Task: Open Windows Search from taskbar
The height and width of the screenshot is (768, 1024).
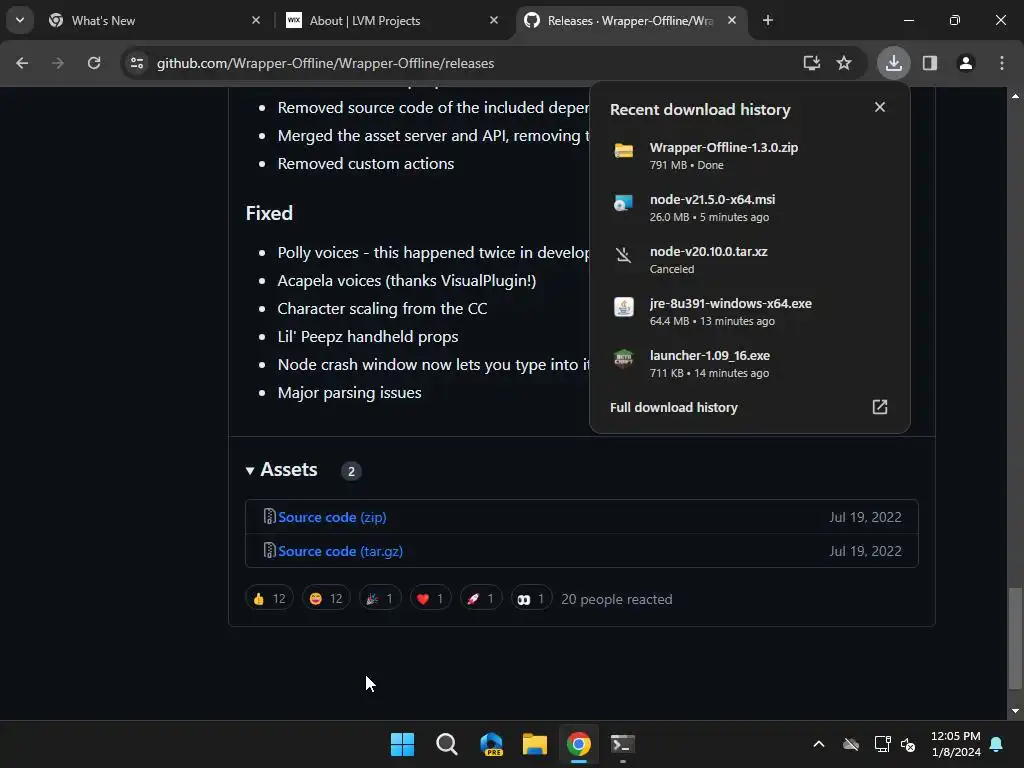Action: pyautogui.click(x=447, y=744)
